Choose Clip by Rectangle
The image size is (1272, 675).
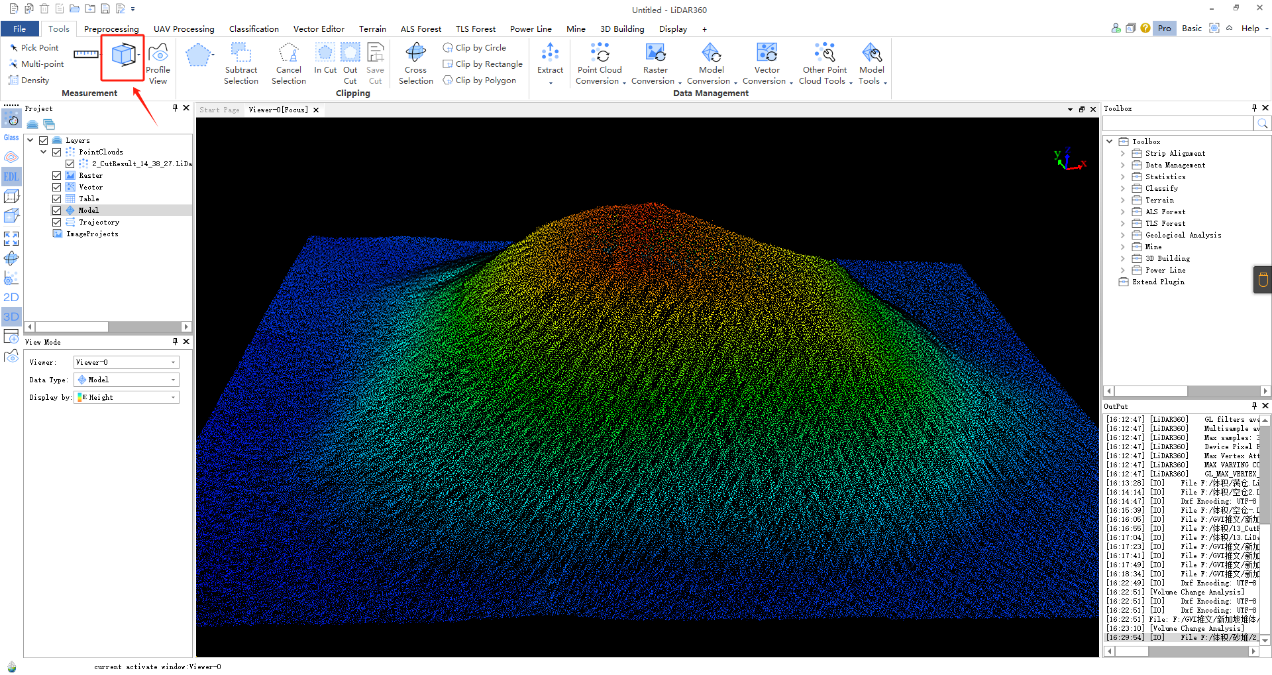pos(482,64)
